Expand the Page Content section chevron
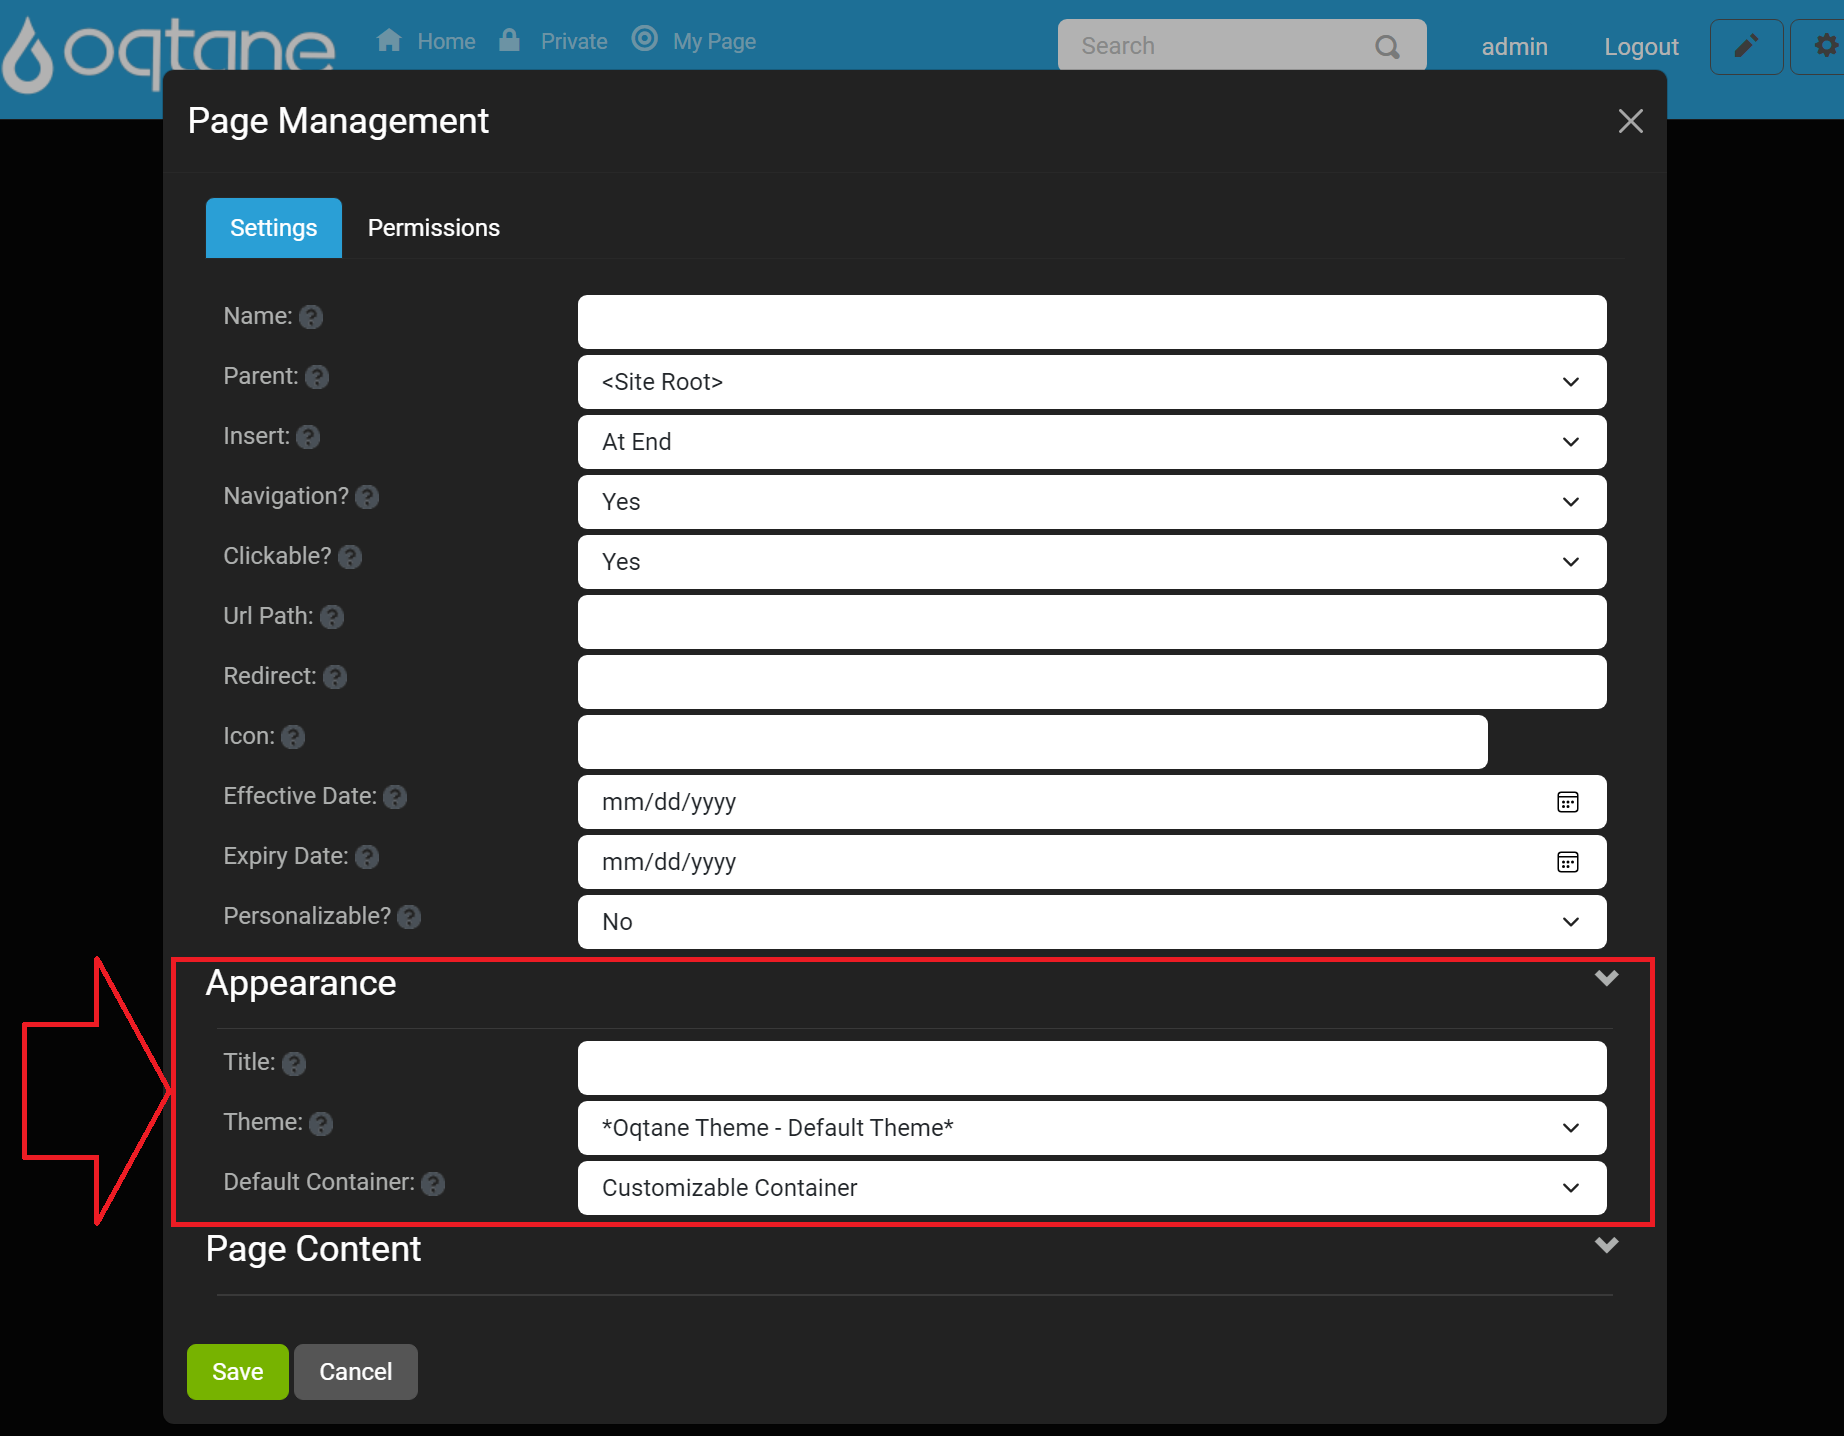The height and width of the screenshot is (1436, 1844). point(1607,1245)
